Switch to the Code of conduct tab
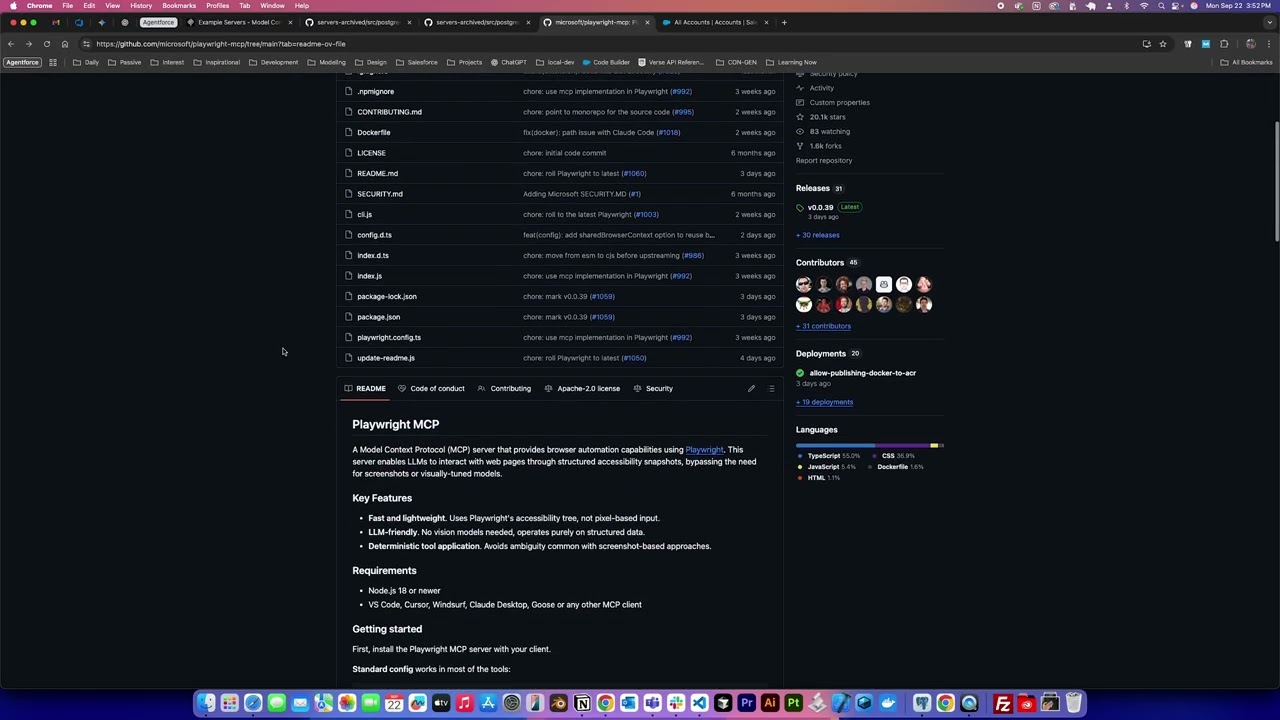 [x=431, y=388]
